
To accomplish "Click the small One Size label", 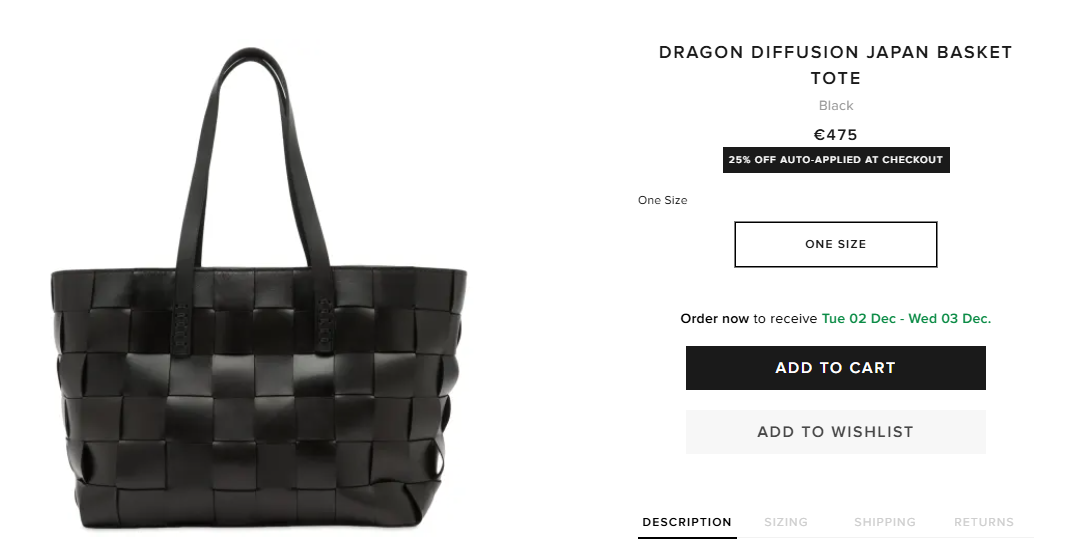I will 663,200.
